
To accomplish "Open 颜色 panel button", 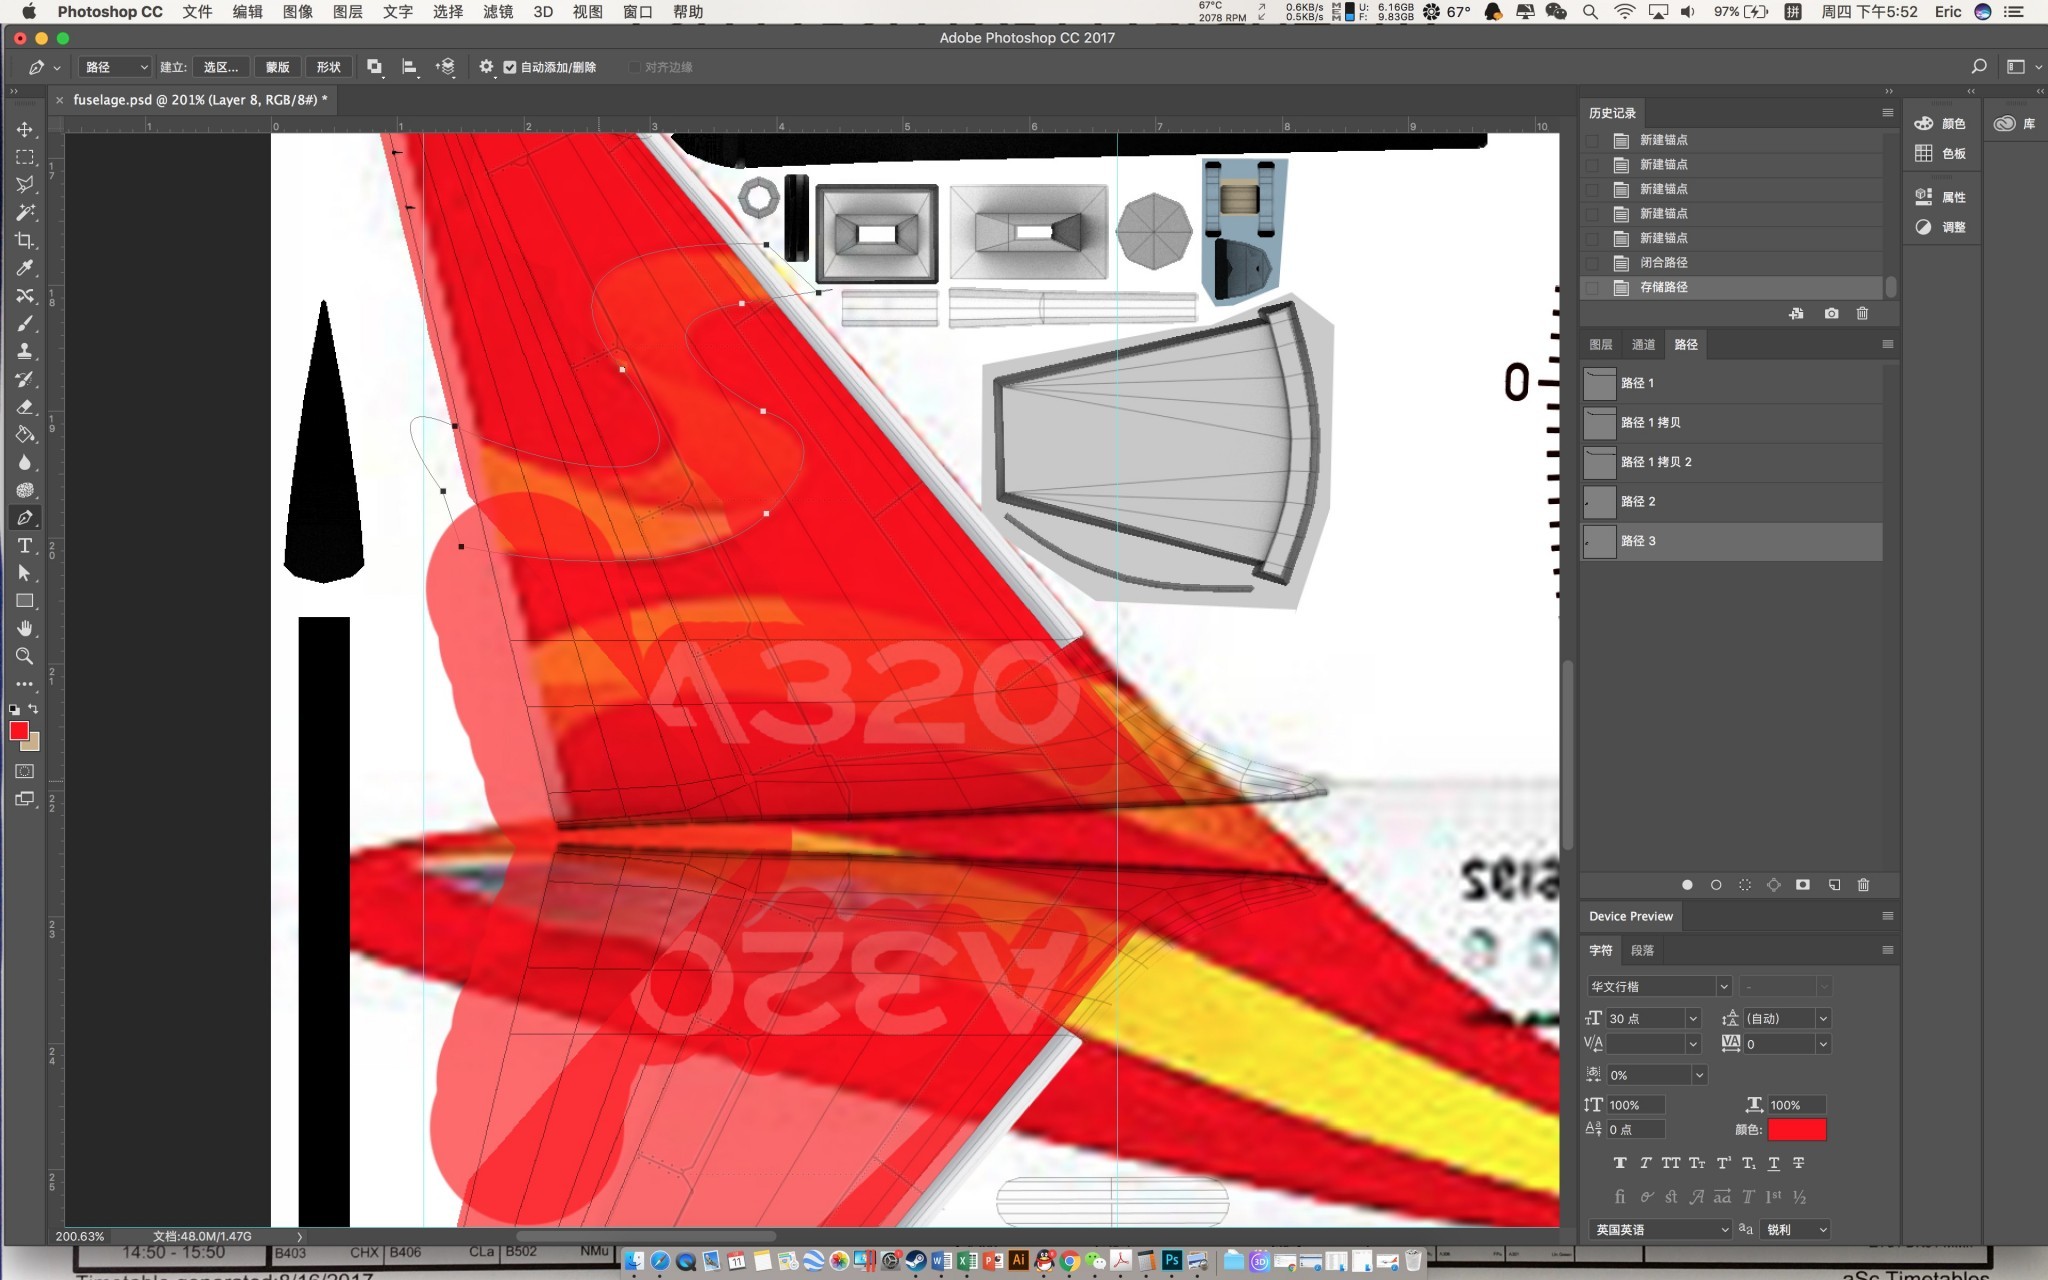I will [x=1940, y=124].
